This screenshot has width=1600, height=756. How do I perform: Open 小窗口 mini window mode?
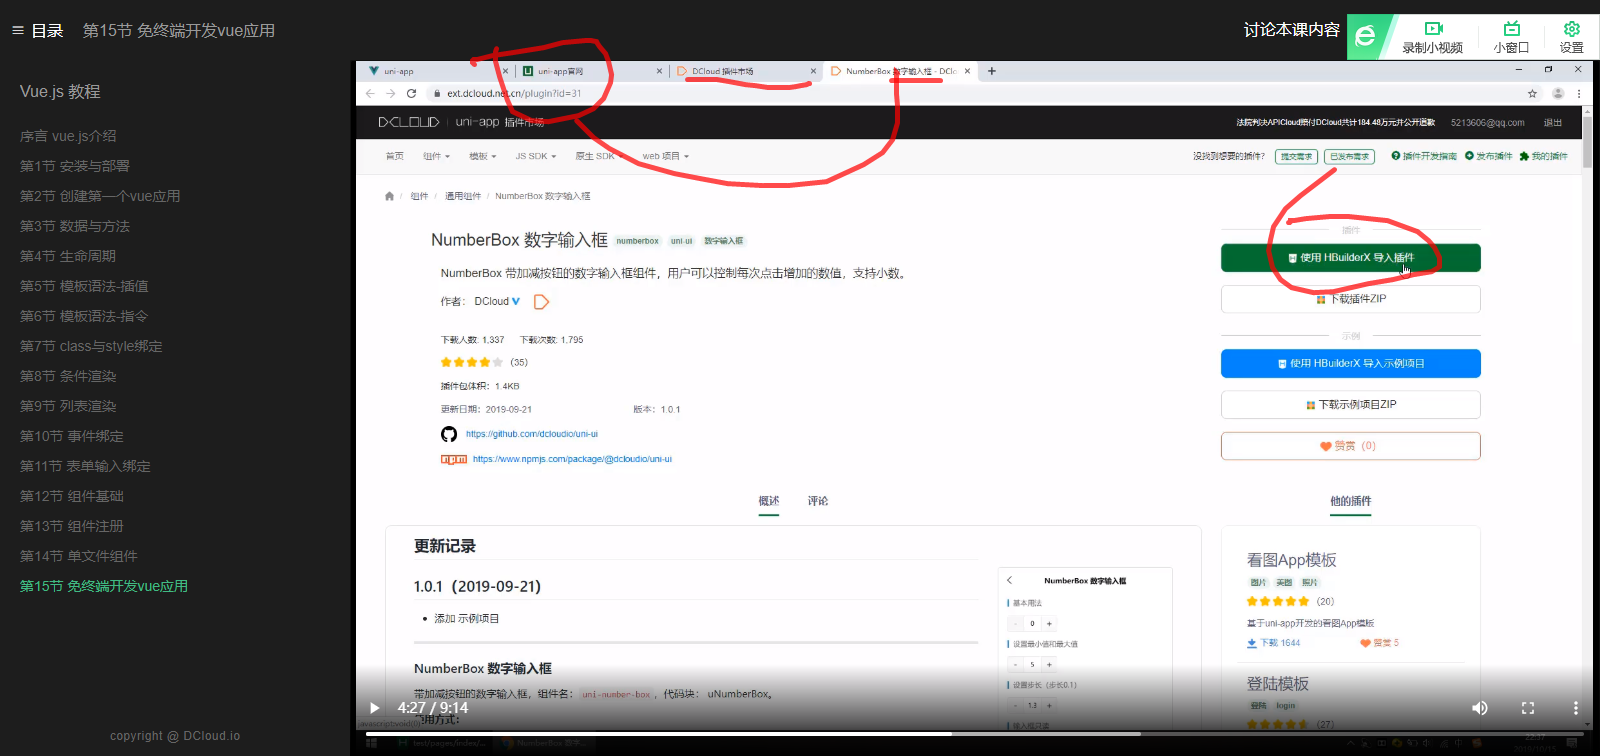1511,37
